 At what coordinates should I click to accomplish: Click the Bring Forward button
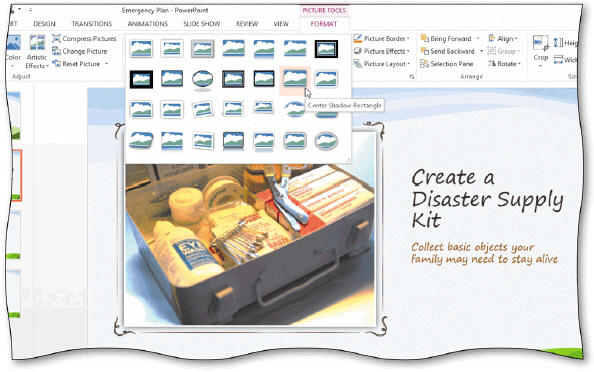pyautogui.click(x=446, y=38)
